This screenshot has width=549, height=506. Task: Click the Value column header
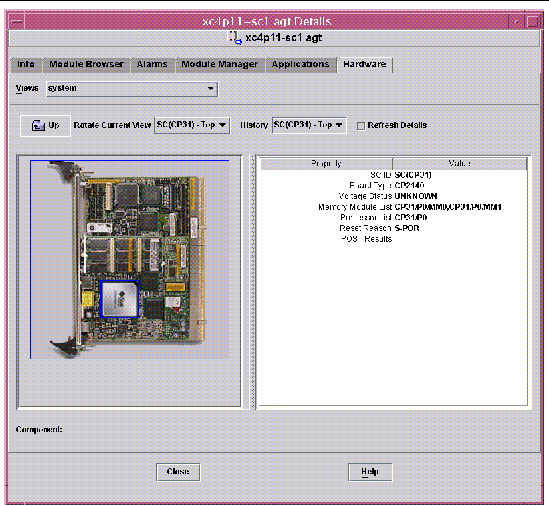tap(460, 164)
